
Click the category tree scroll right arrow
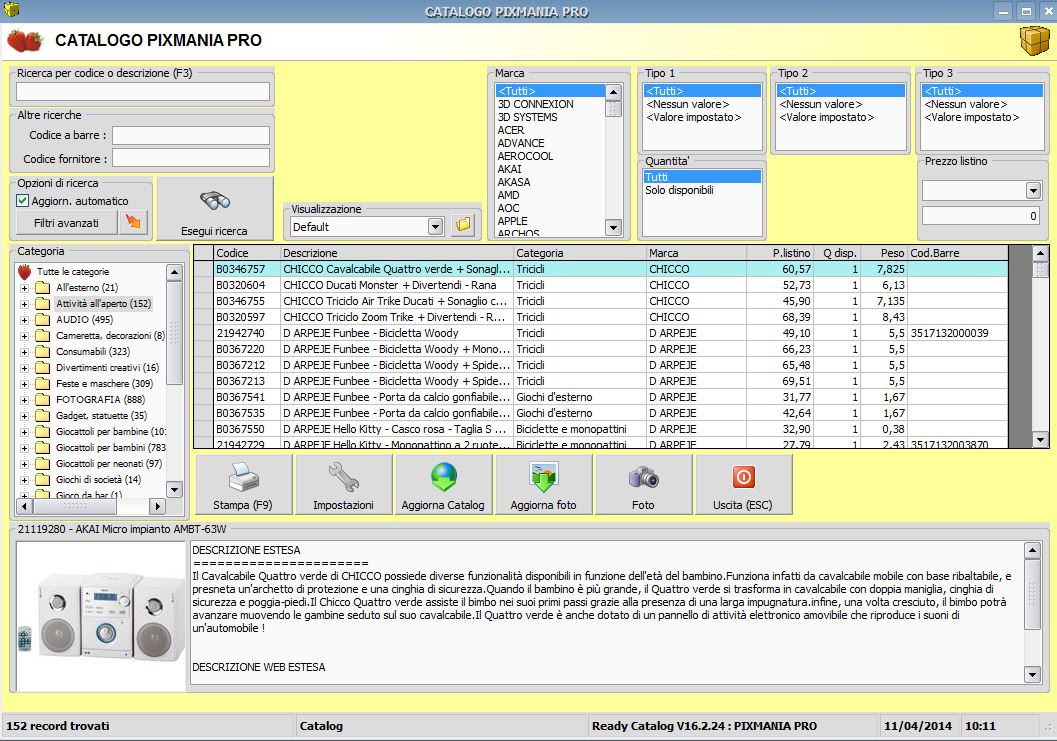pyautogui.click(x=158, y=505)
